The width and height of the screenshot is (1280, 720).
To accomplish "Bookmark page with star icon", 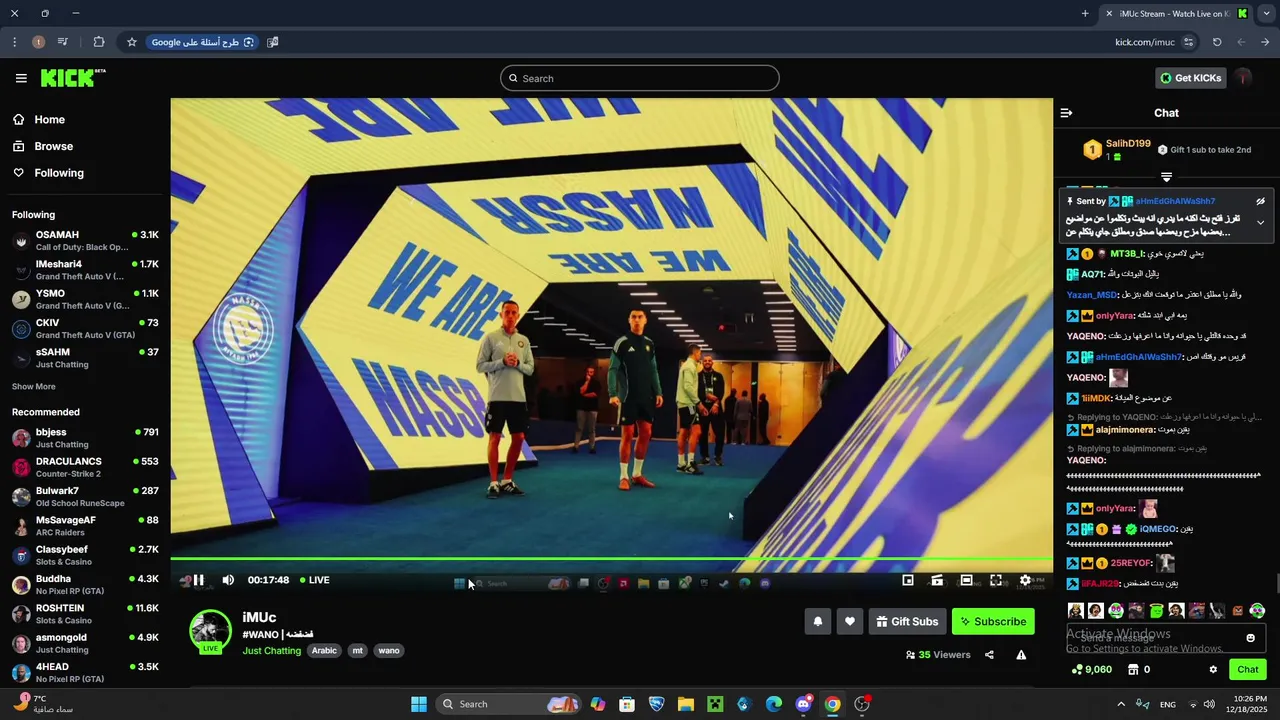I will pos(131,42).
